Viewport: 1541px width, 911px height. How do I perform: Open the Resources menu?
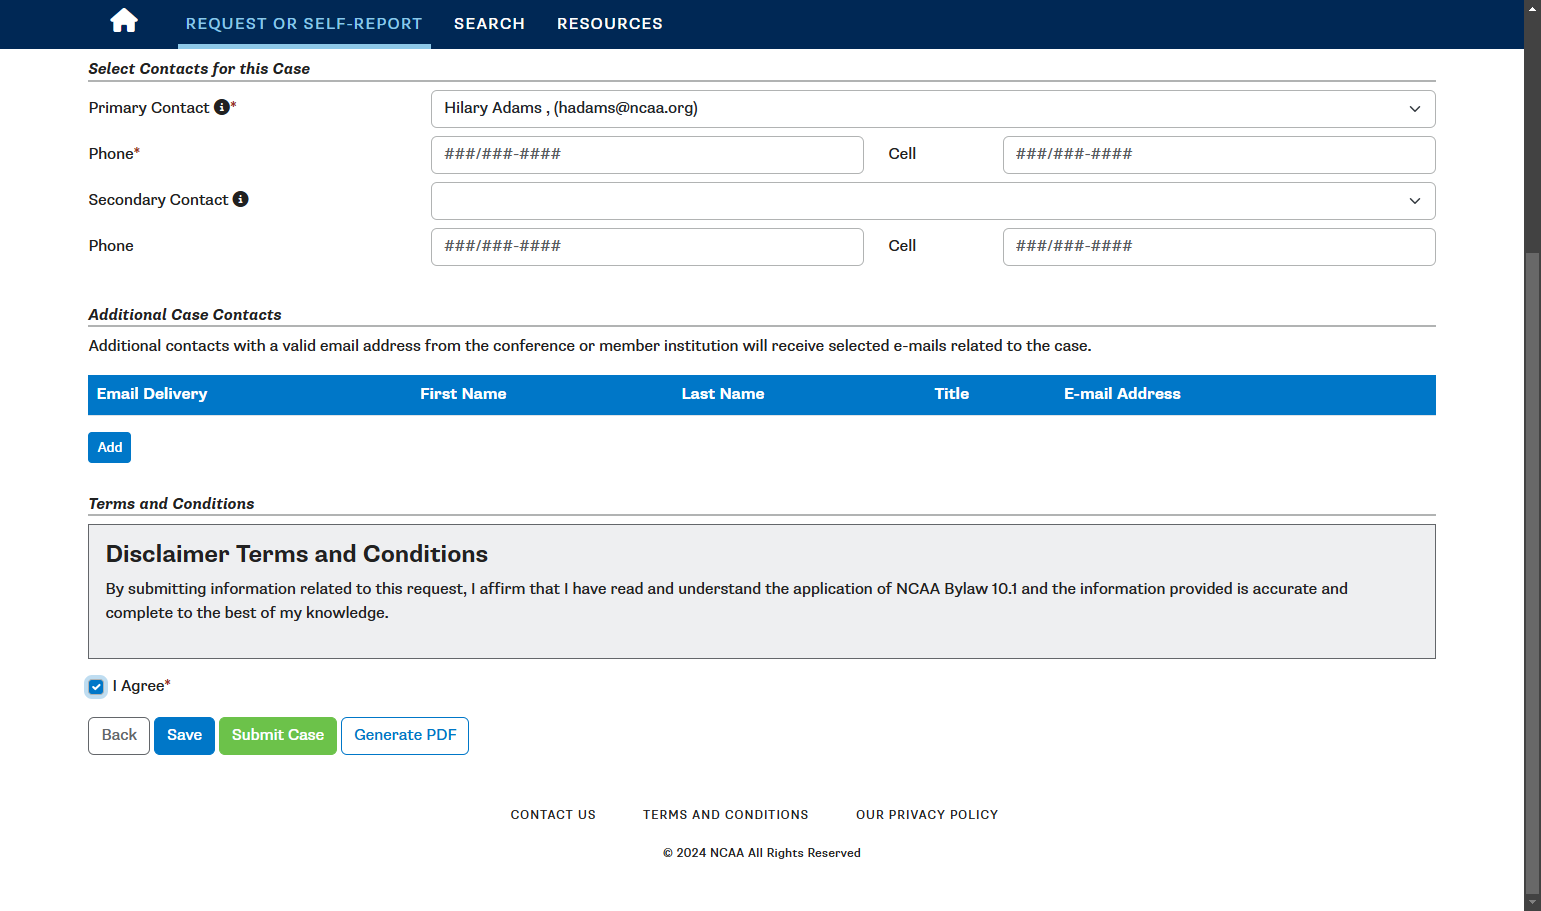tap(610, 24)
